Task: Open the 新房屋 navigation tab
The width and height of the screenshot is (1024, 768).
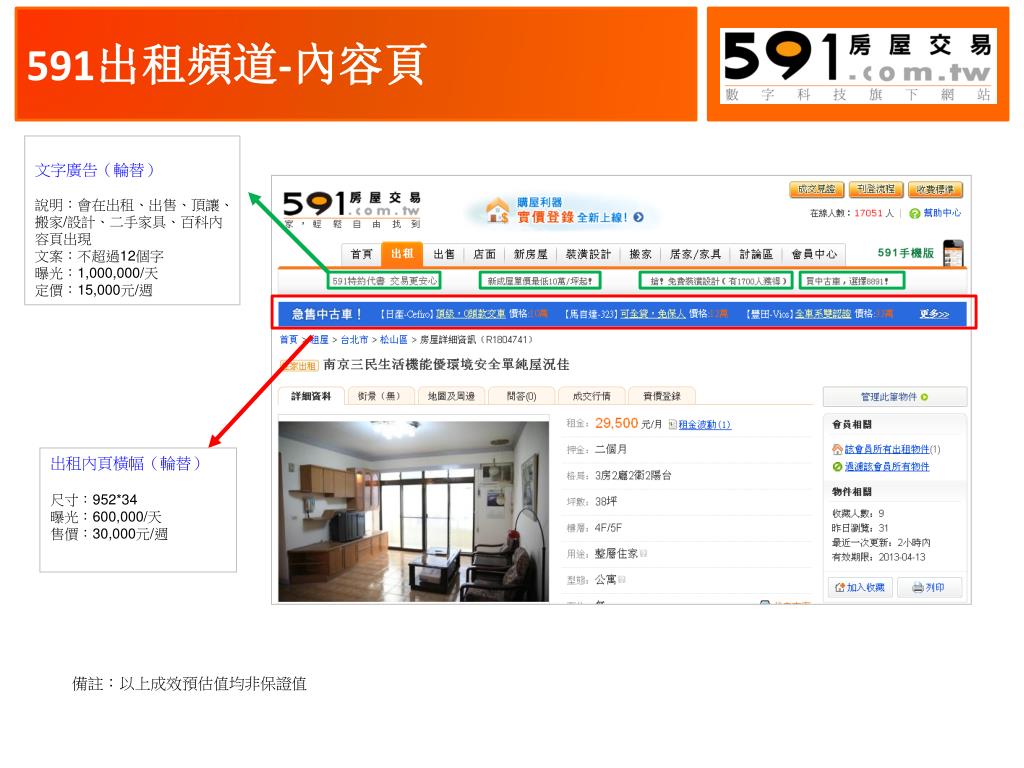Action: click(530, 254)
